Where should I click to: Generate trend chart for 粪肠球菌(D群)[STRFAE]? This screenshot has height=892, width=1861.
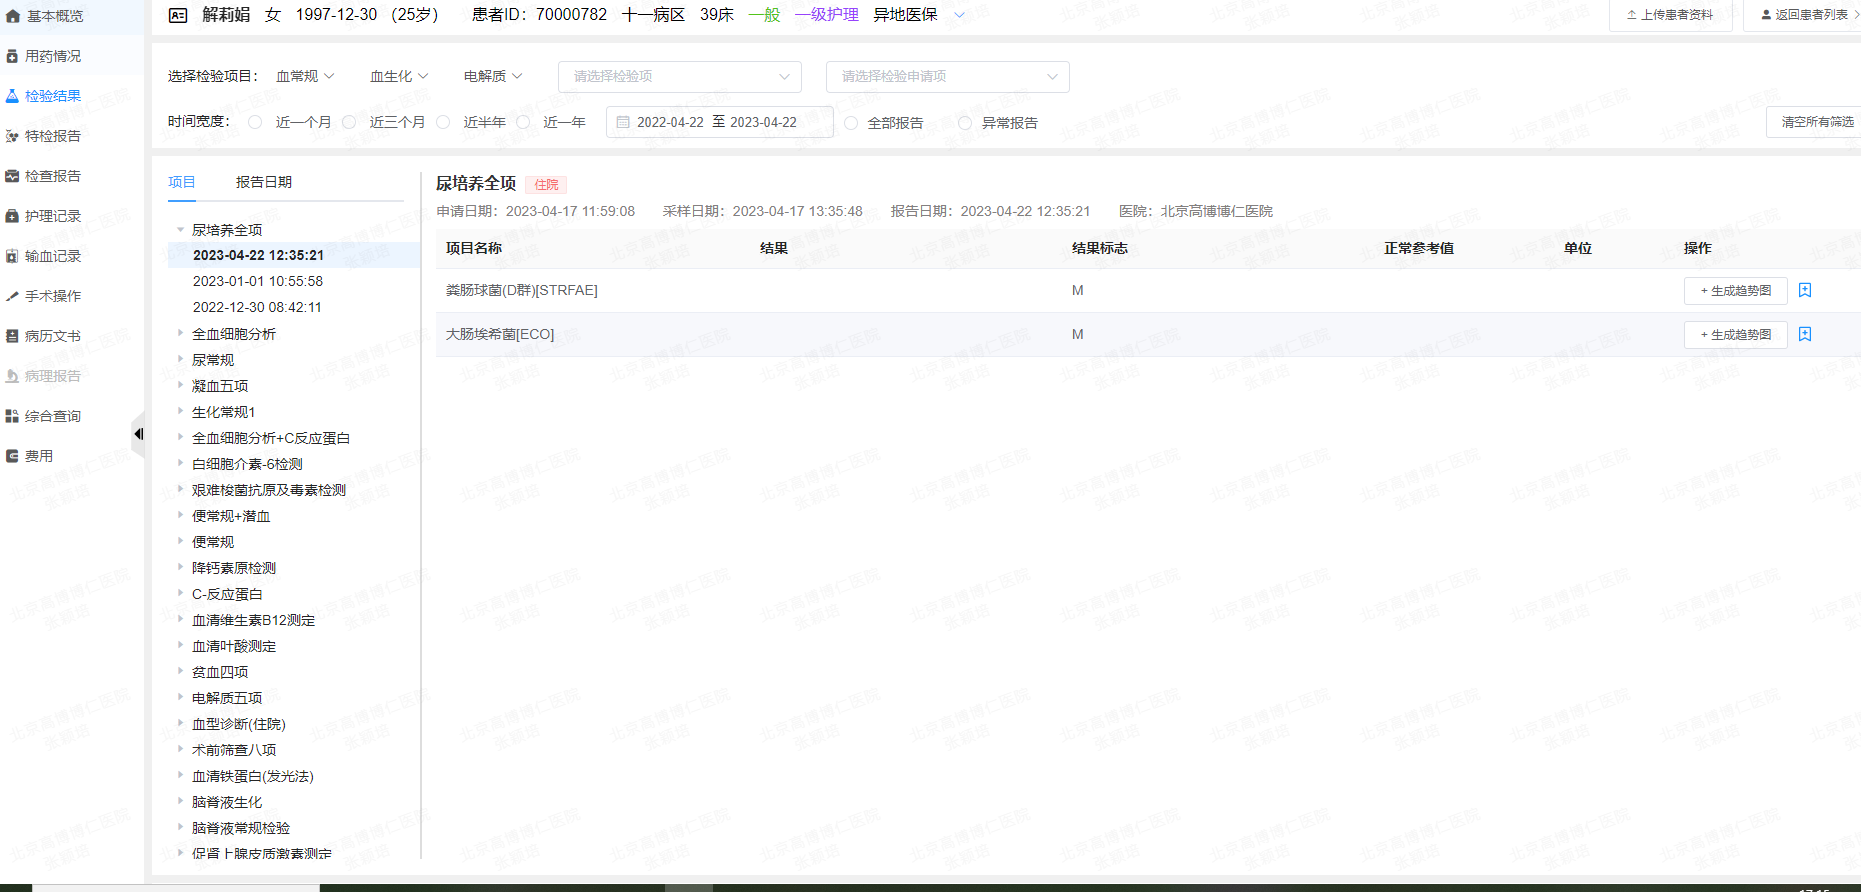(1735, 291)
